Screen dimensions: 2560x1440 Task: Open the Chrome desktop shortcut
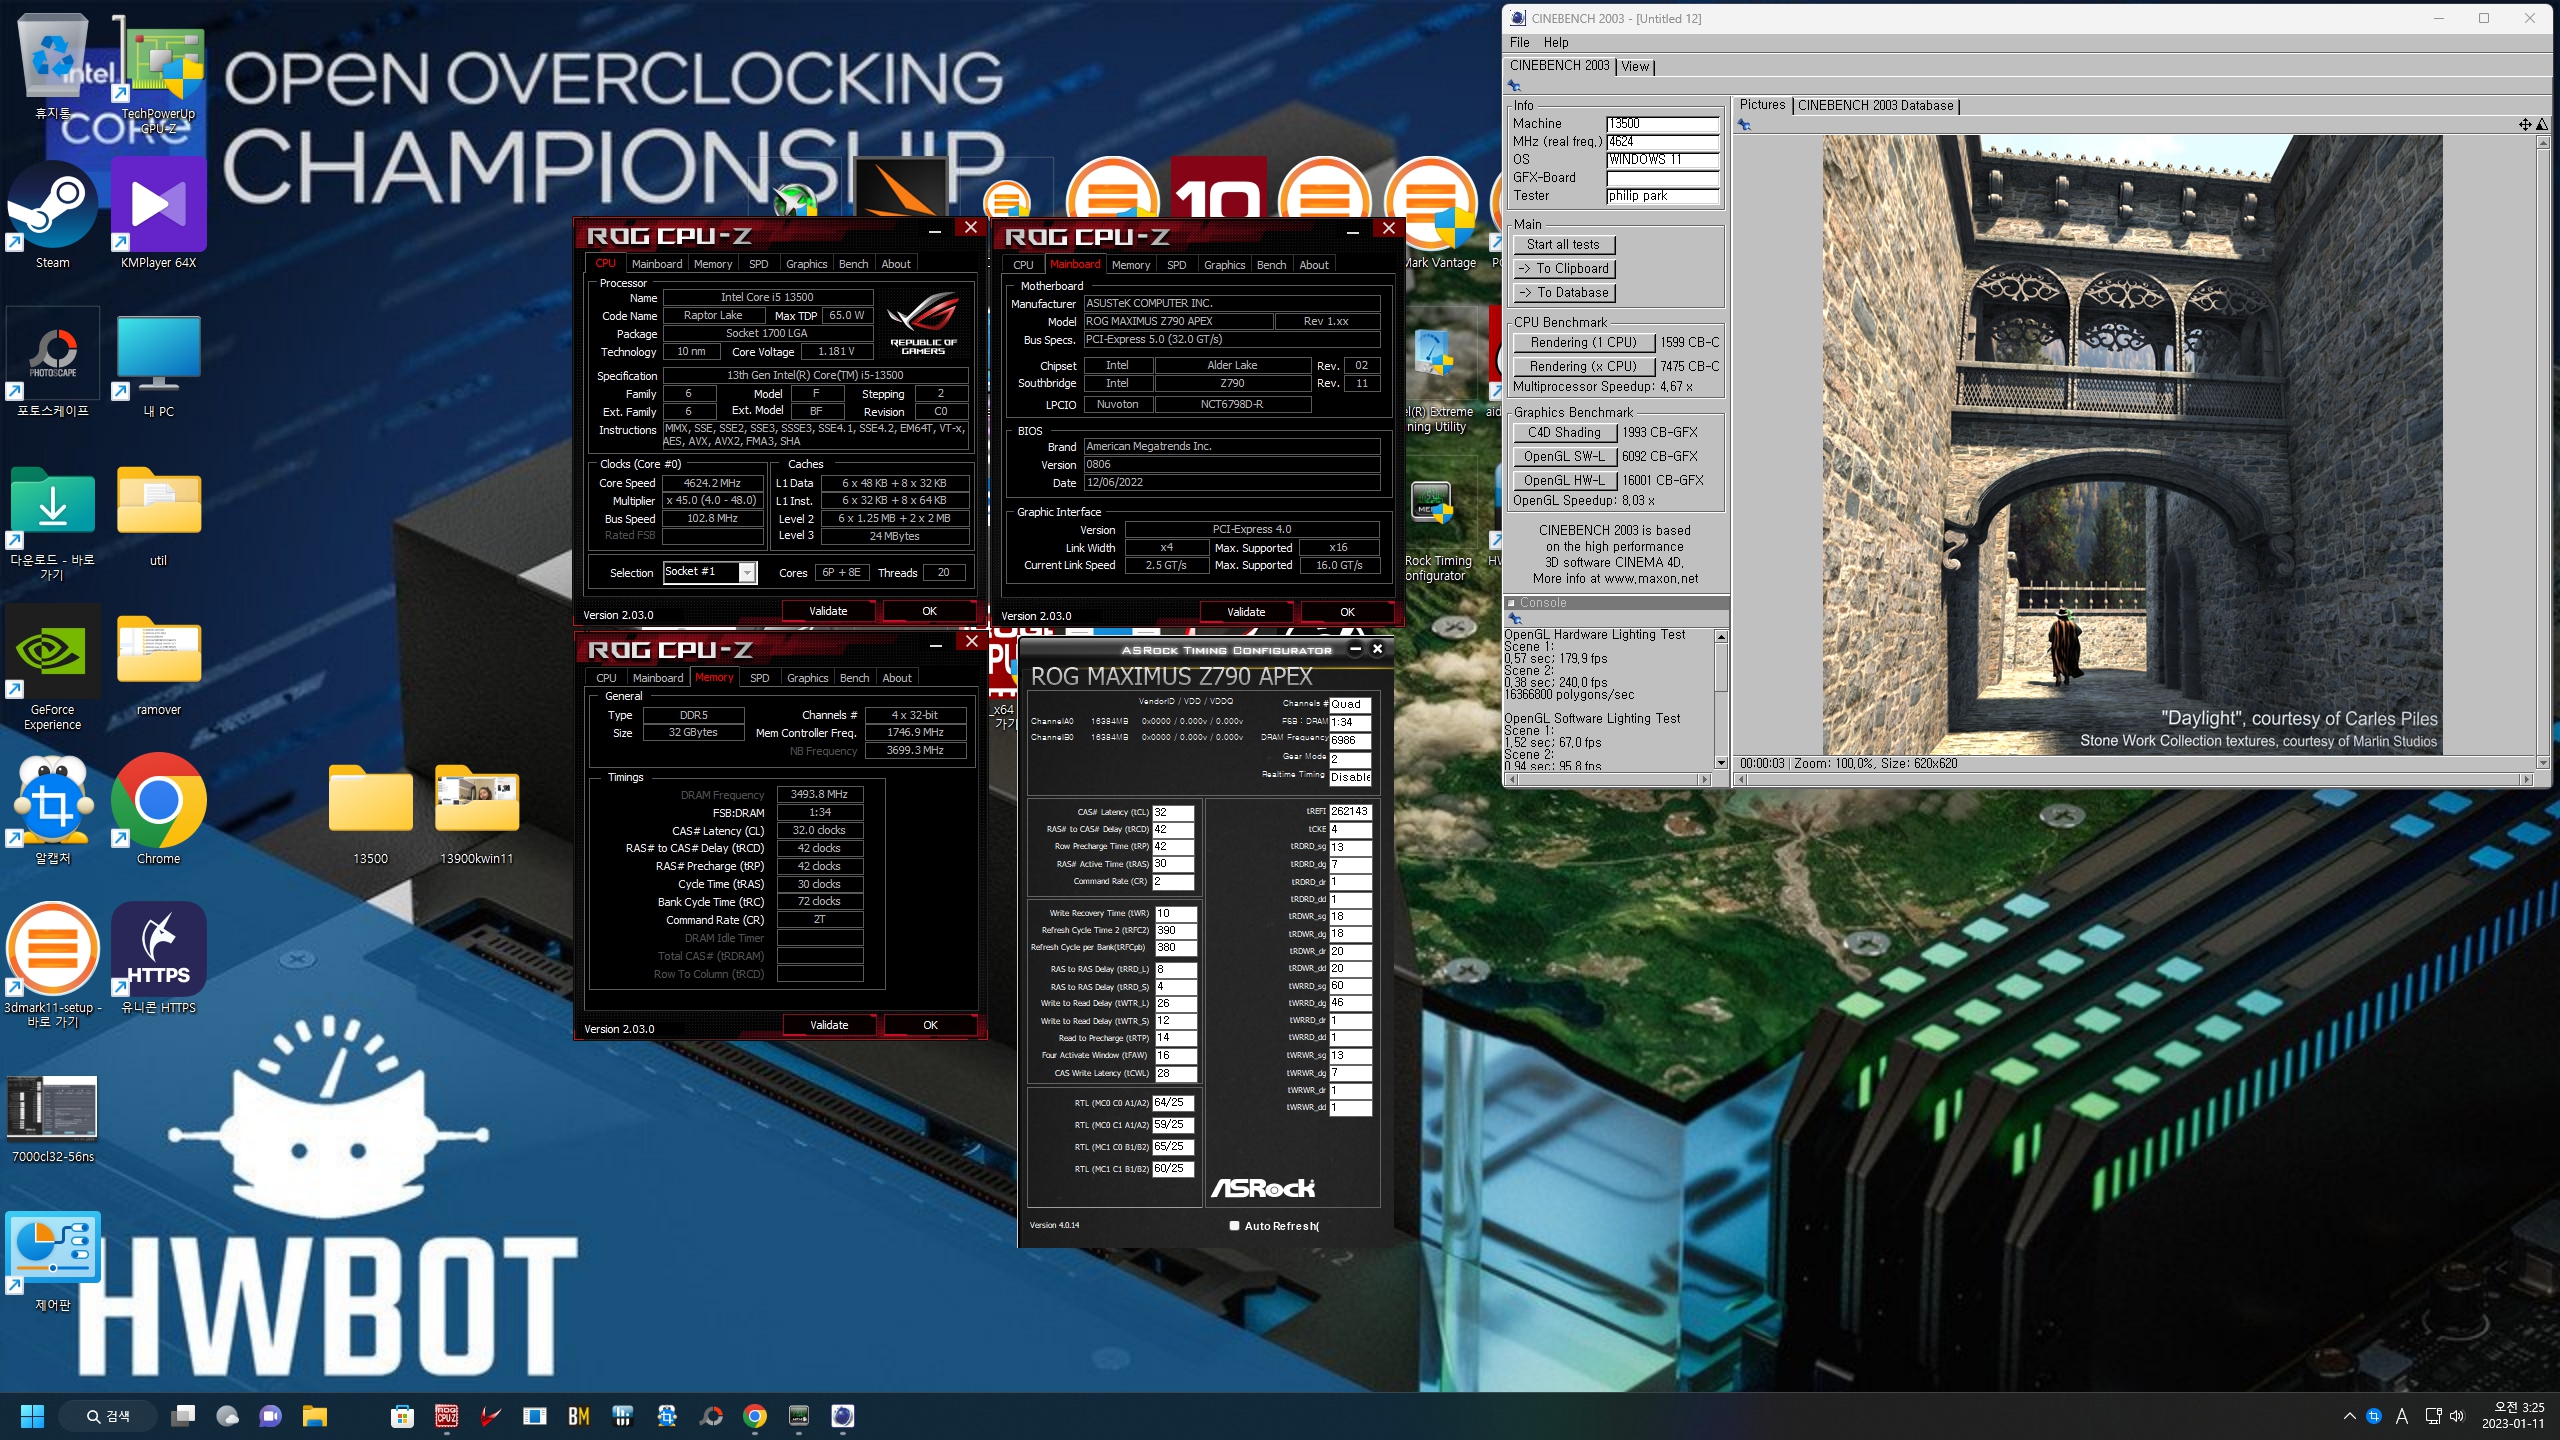[x=158, y=810]
